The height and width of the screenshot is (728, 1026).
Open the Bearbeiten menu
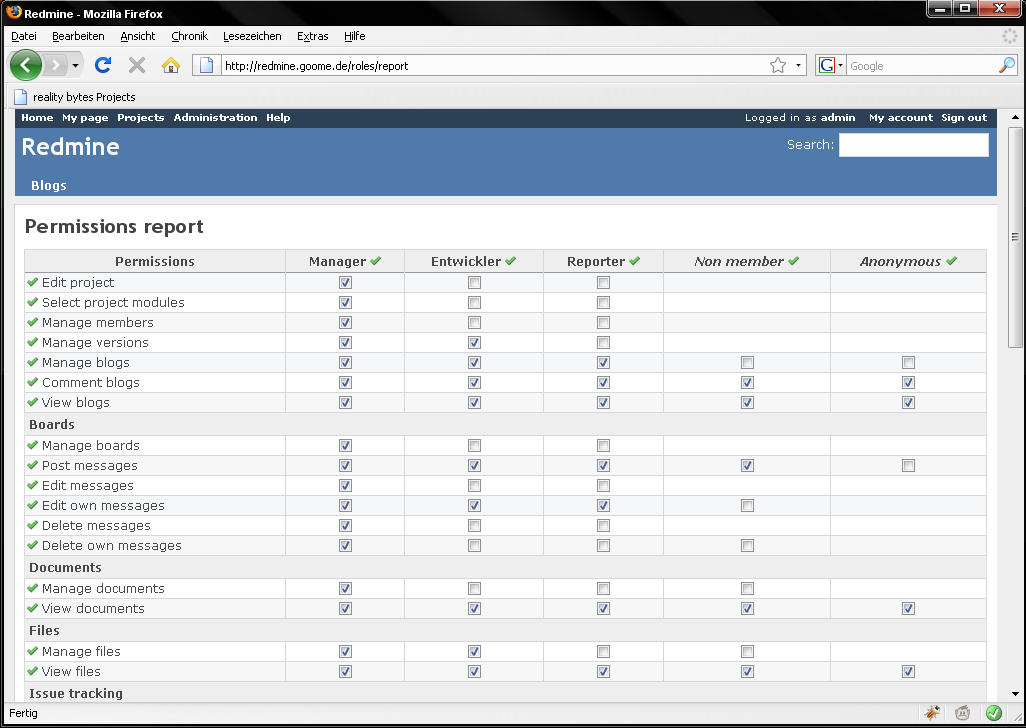pos(78,36)
